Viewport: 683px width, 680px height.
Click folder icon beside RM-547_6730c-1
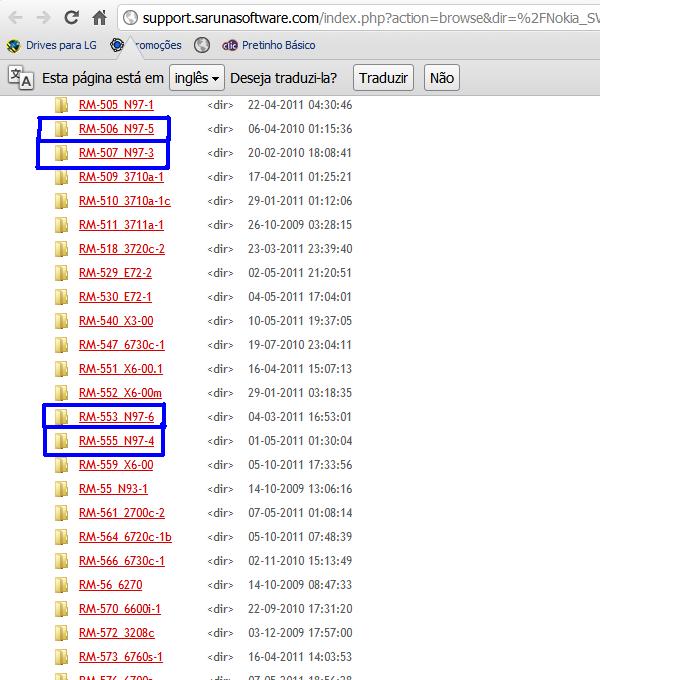click(x=61, y=345)
